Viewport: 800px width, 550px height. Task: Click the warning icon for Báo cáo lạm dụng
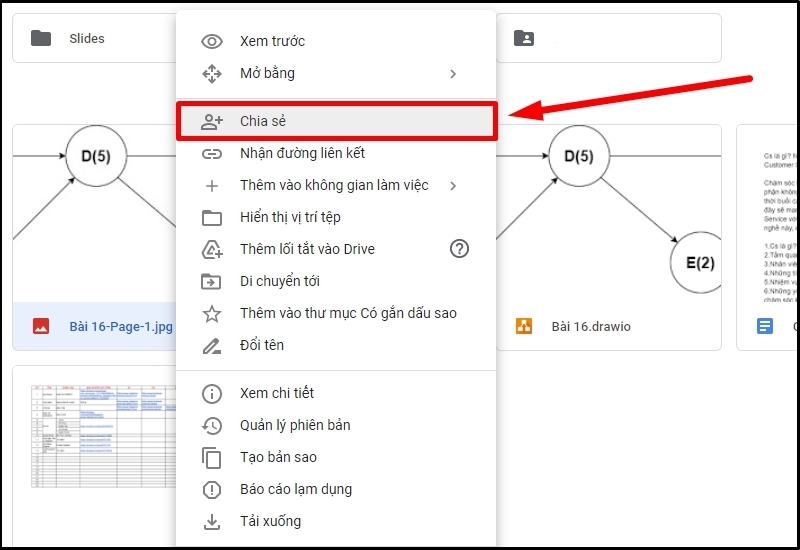tap(212, 490)
